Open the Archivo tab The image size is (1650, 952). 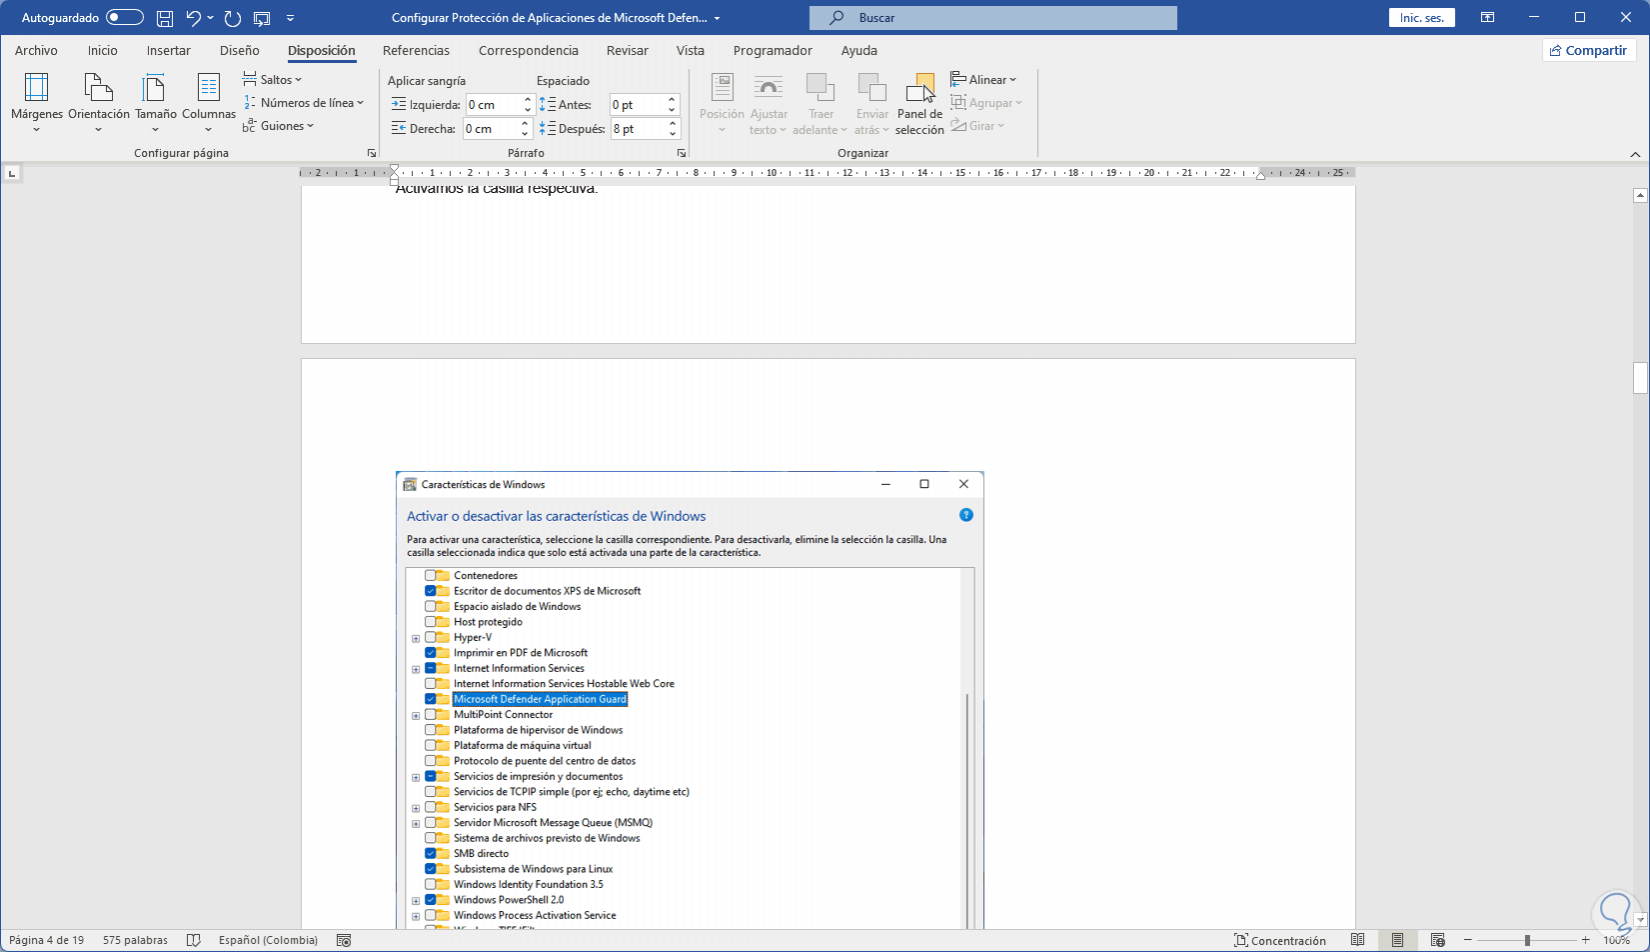point(36,50)
